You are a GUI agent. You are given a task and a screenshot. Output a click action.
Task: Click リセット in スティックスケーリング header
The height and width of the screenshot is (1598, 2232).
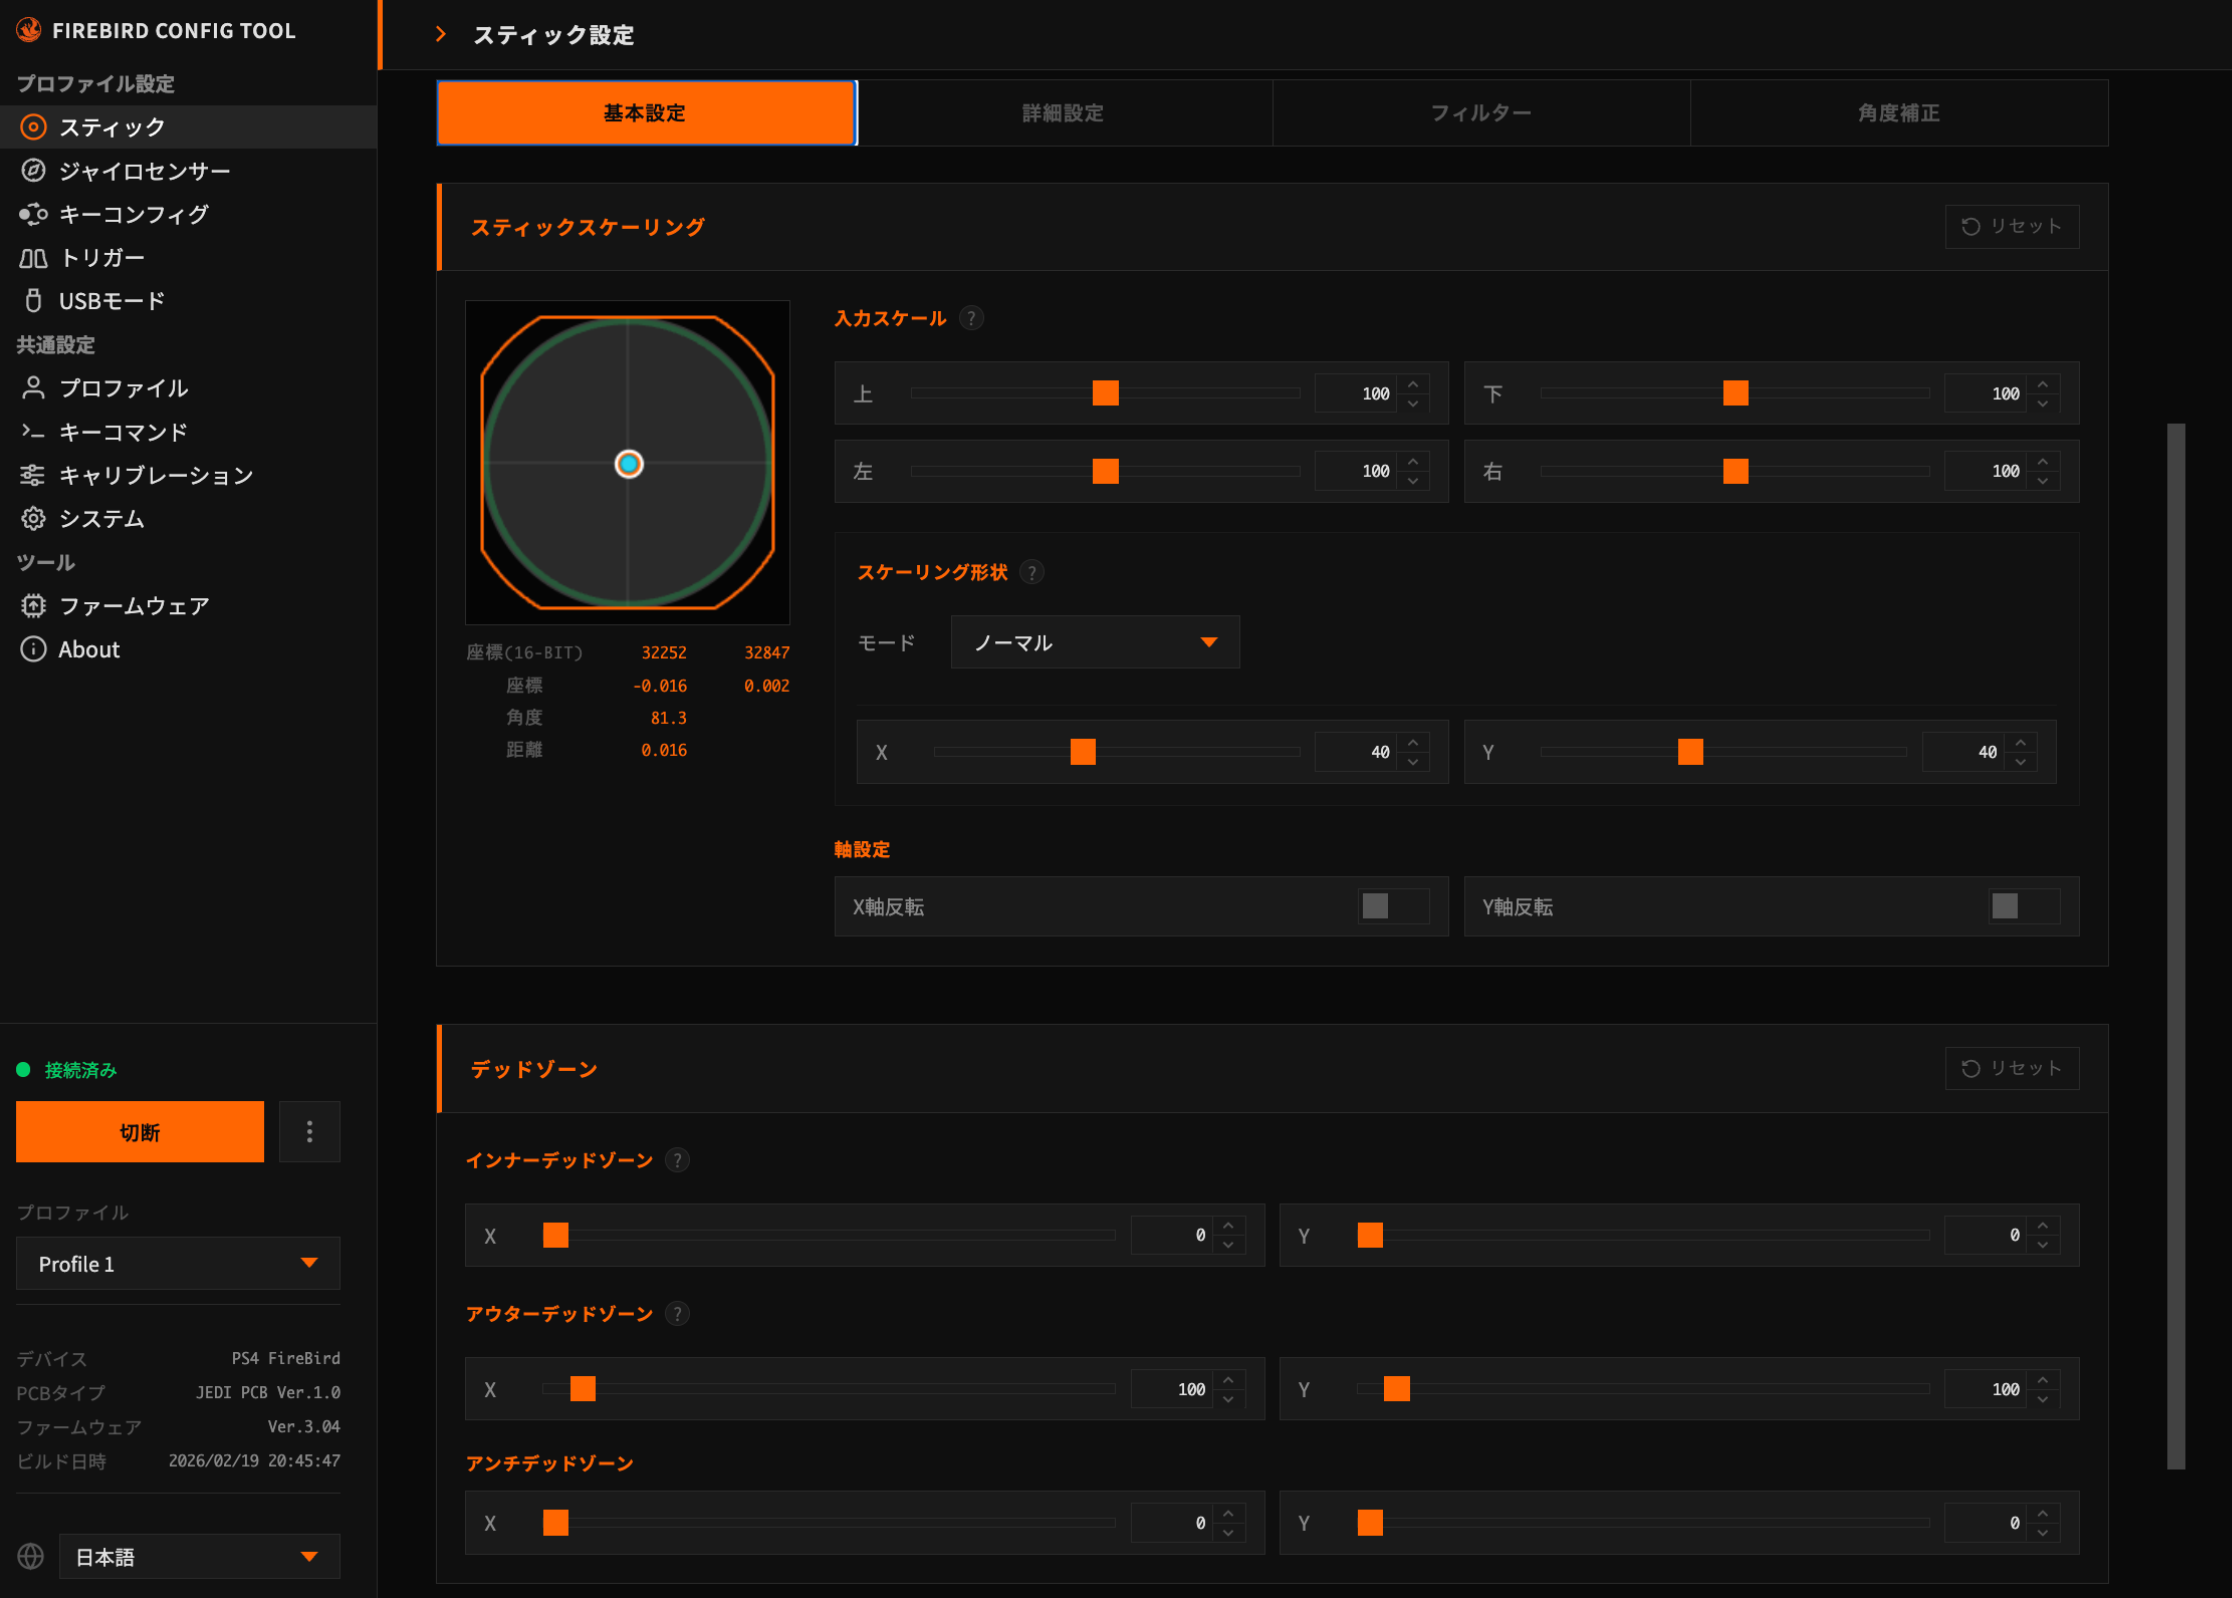coord(2011,227)
